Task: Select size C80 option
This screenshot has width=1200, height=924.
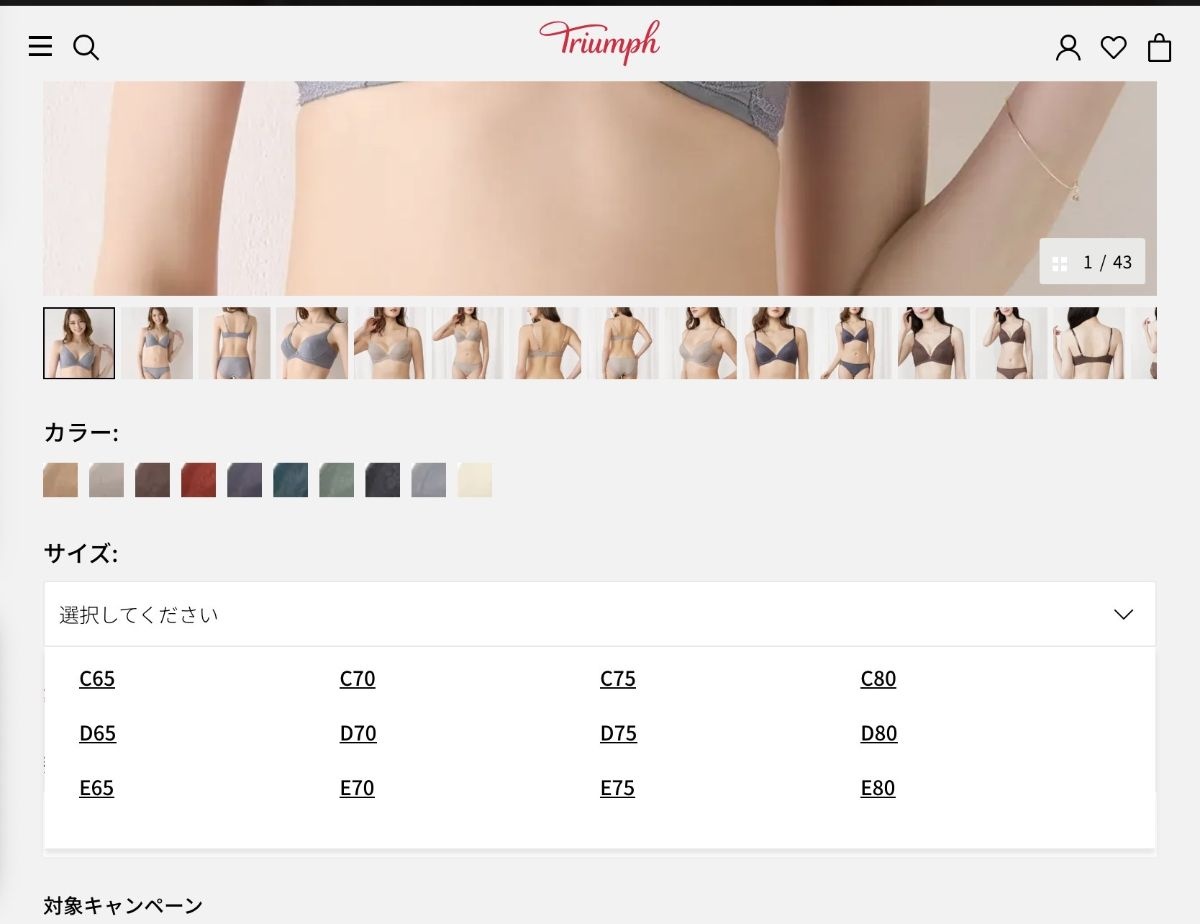Action: pos(878,679)
